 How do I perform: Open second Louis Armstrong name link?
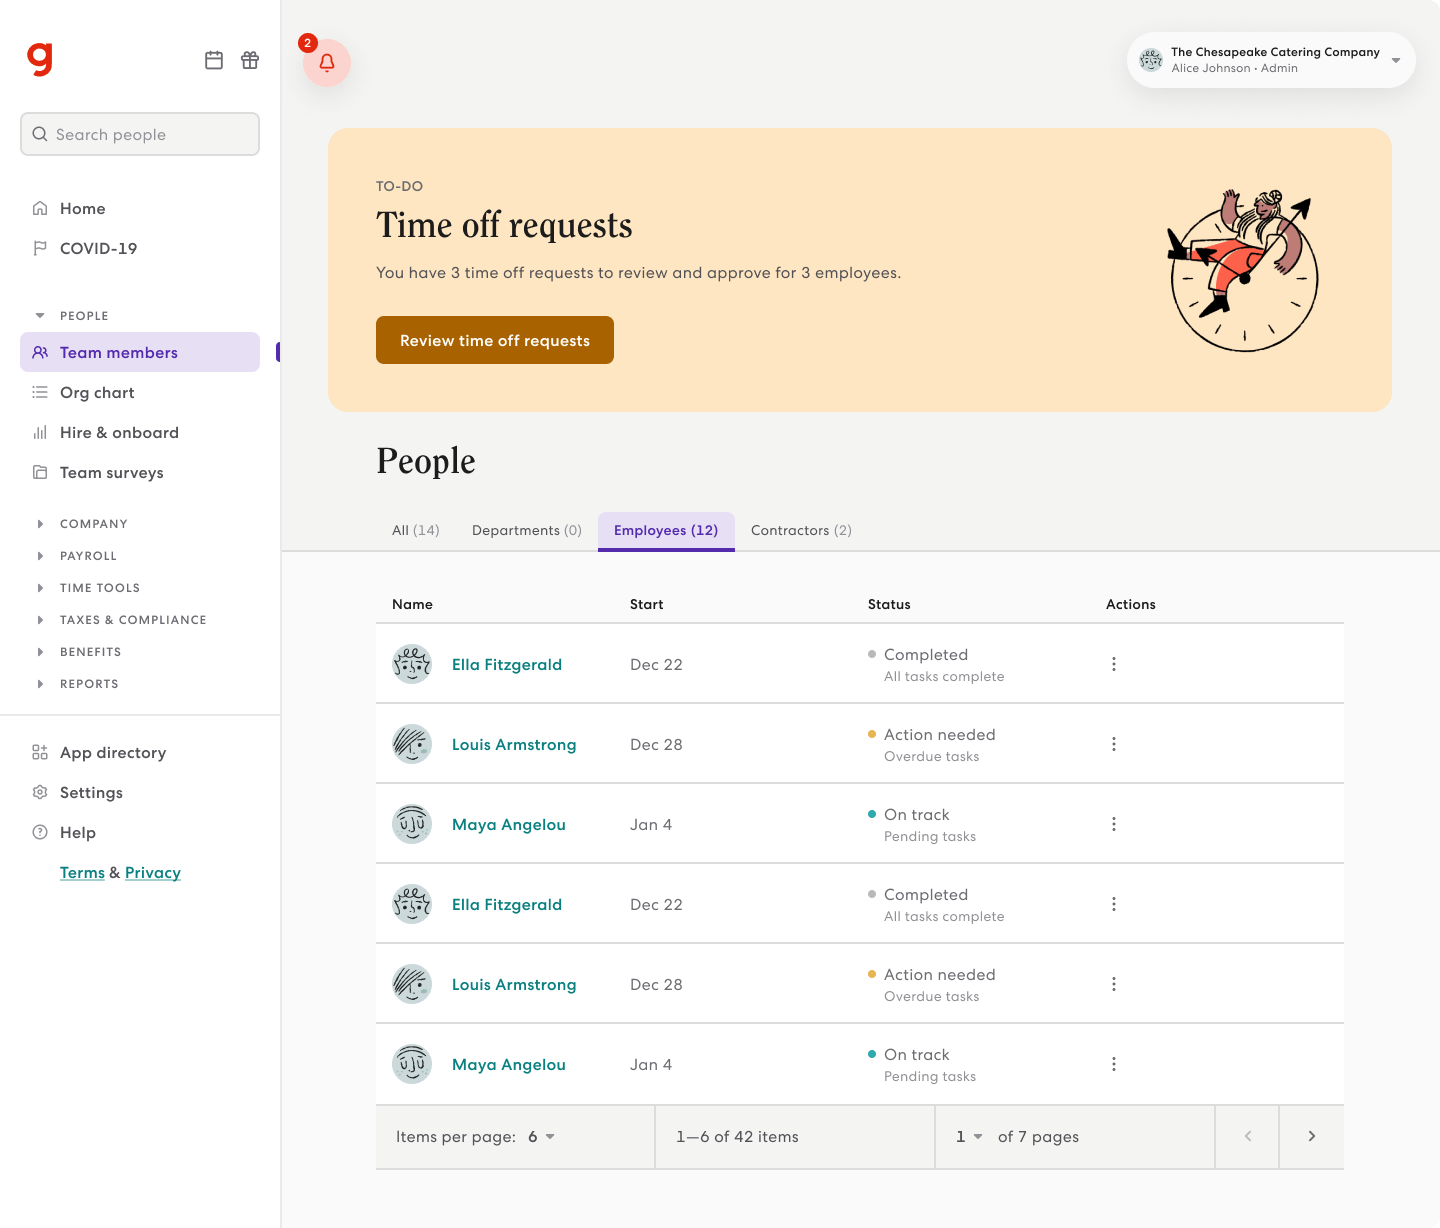point(514,984)
